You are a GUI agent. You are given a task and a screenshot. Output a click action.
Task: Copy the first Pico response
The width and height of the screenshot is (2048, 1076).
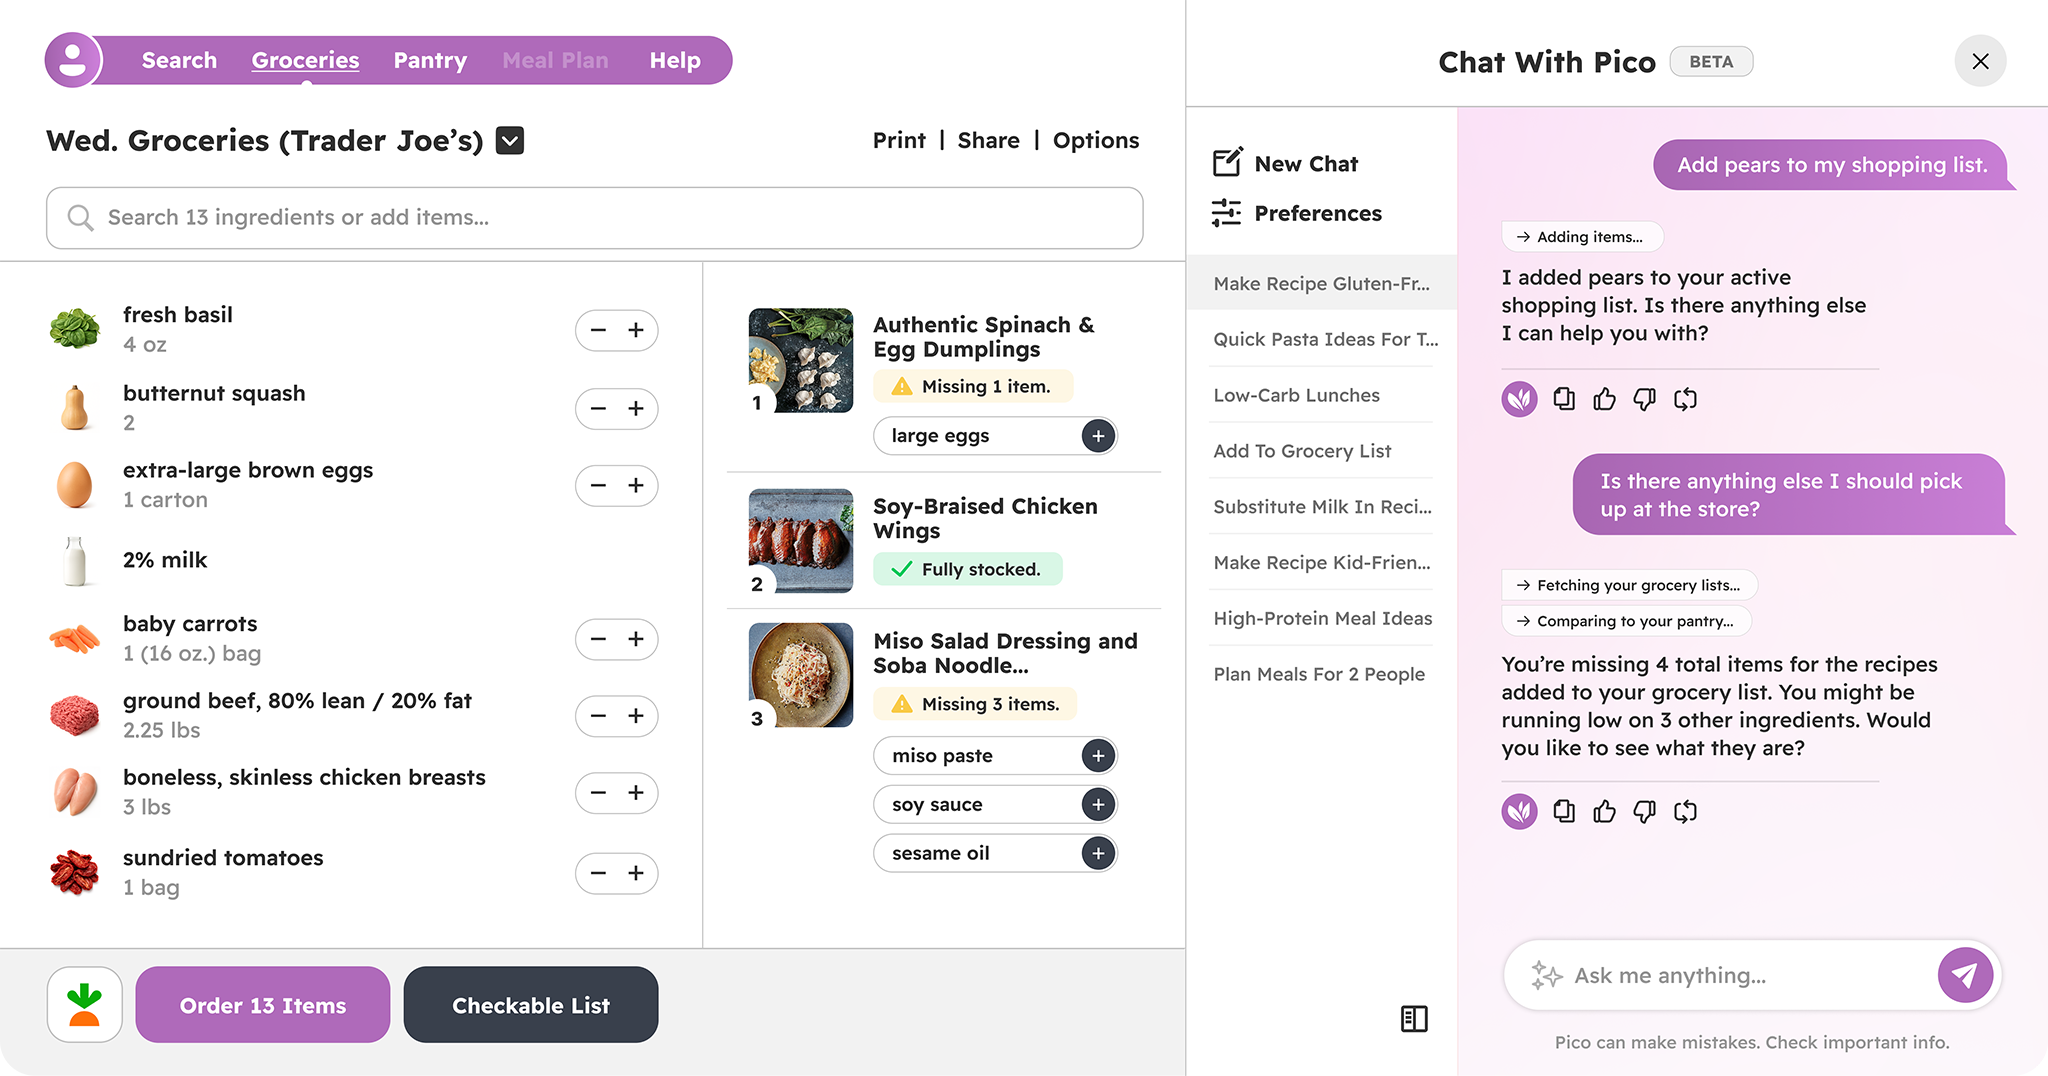(x=1564, y=399)
